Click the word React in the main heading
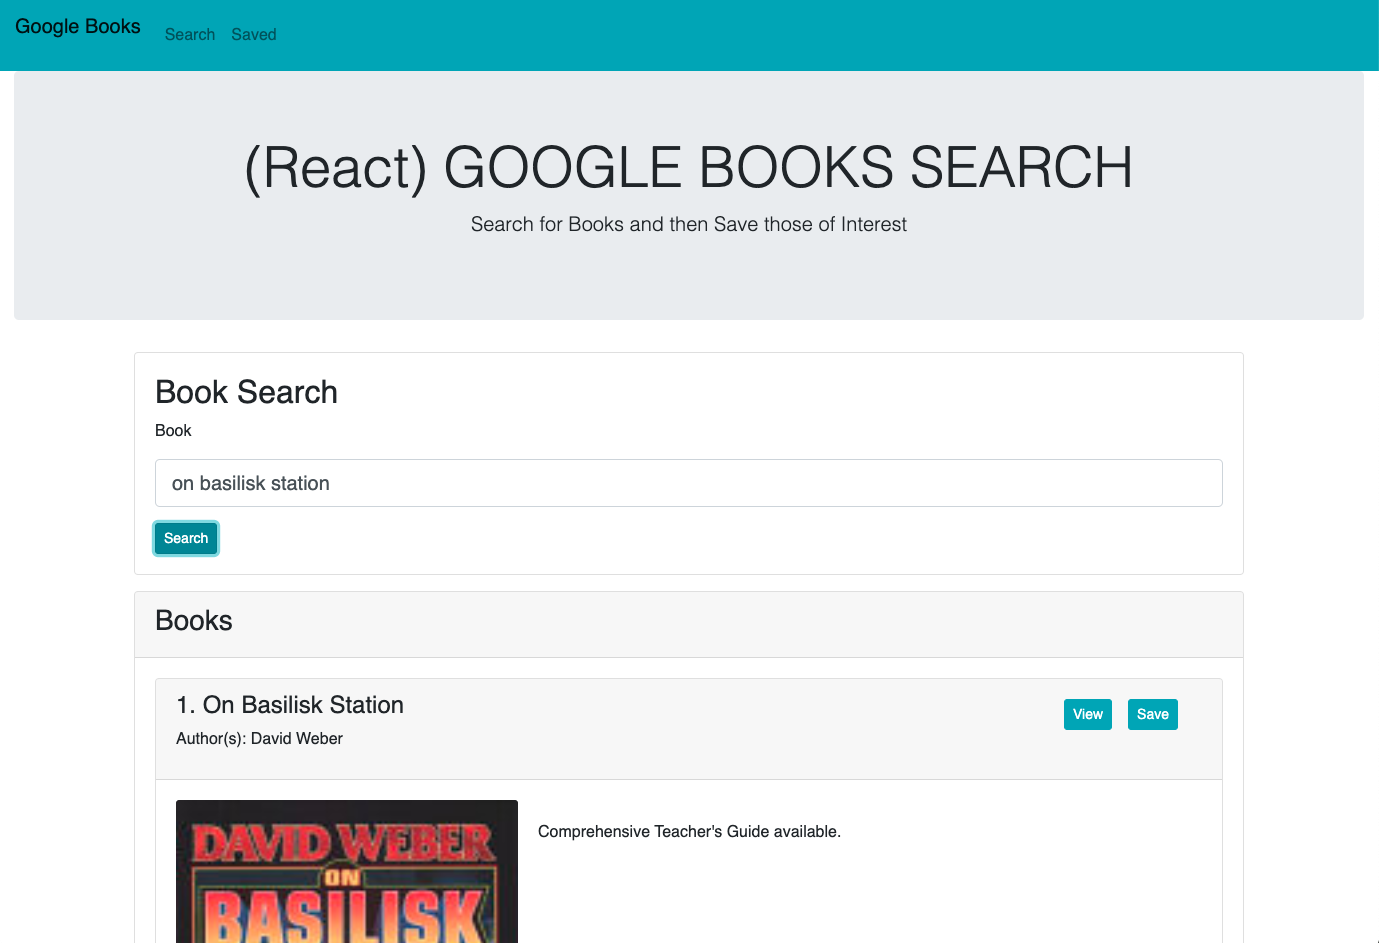This screenshot has width=1379, height=943. click(336, 167)
